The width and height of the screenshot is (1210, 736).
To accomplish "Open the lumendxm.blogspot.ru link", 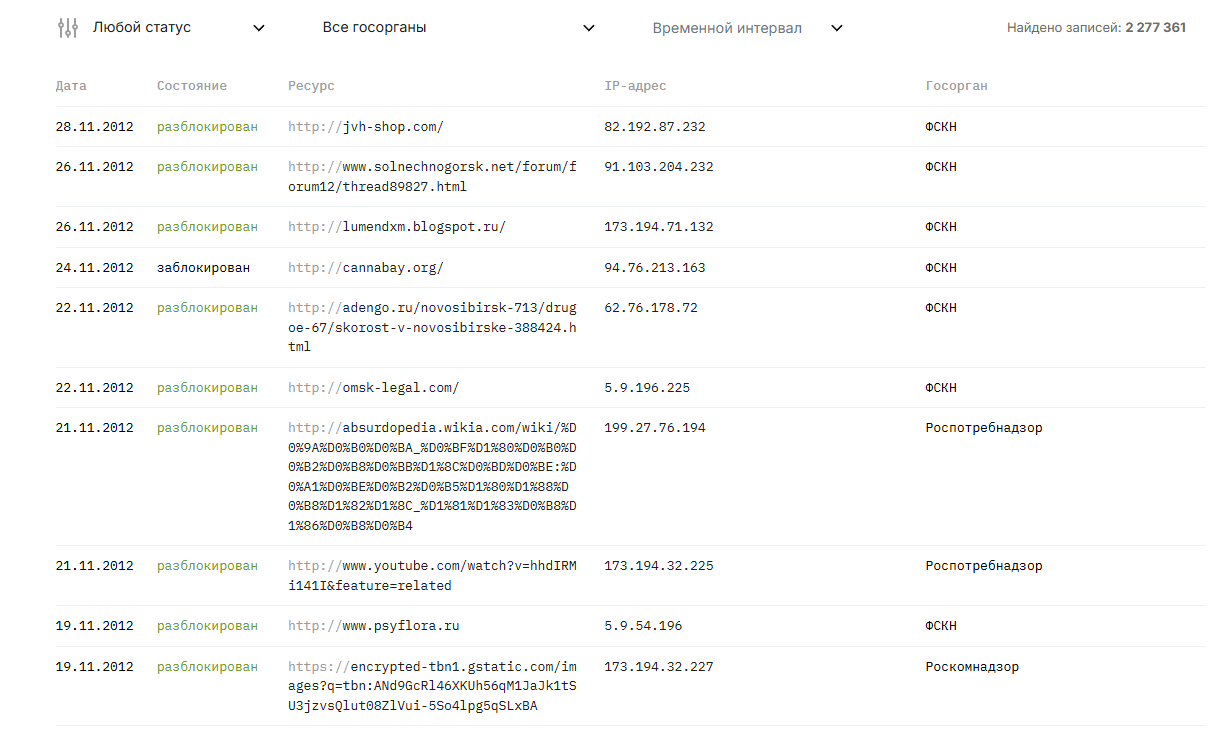I will click(x=397, y=227).
